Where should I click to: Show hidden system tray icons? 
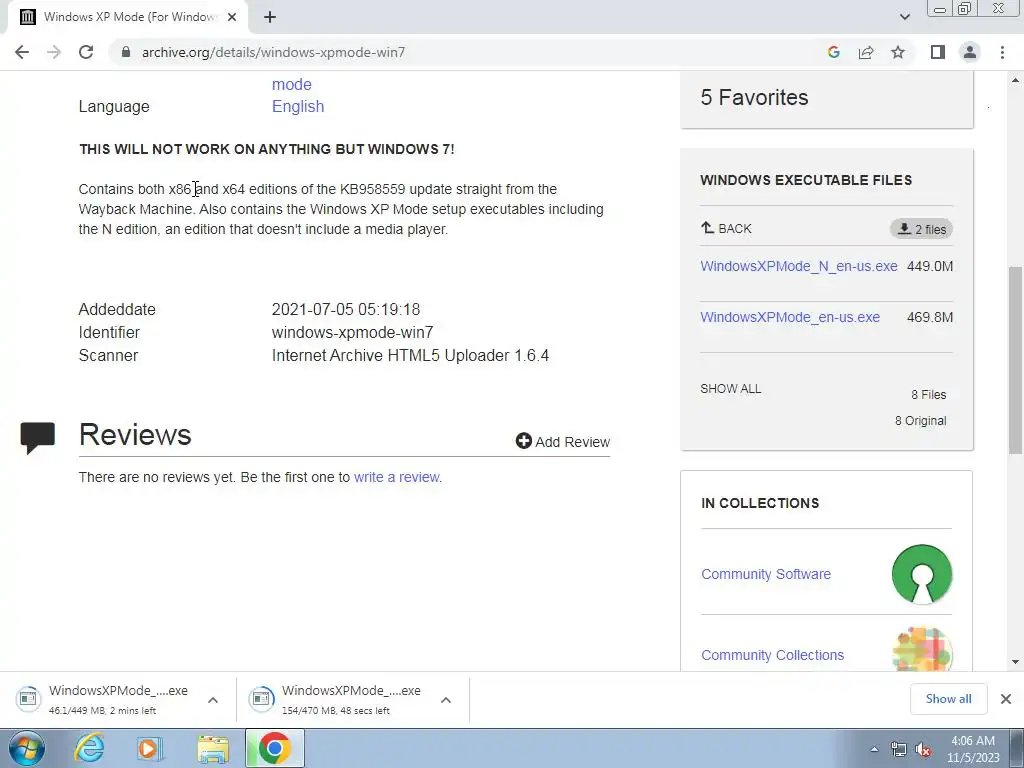click(874, 749)
